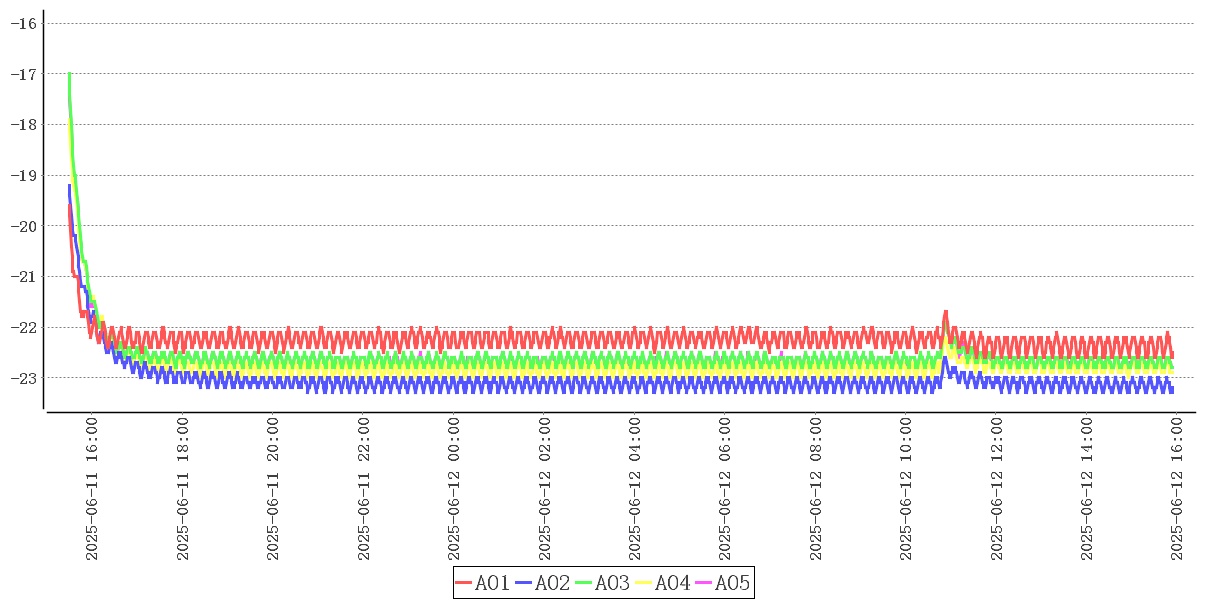Hide the A02 series via legend label
Image resolution: width=1207 pixels, height=600 pixels.
(553, 583)
